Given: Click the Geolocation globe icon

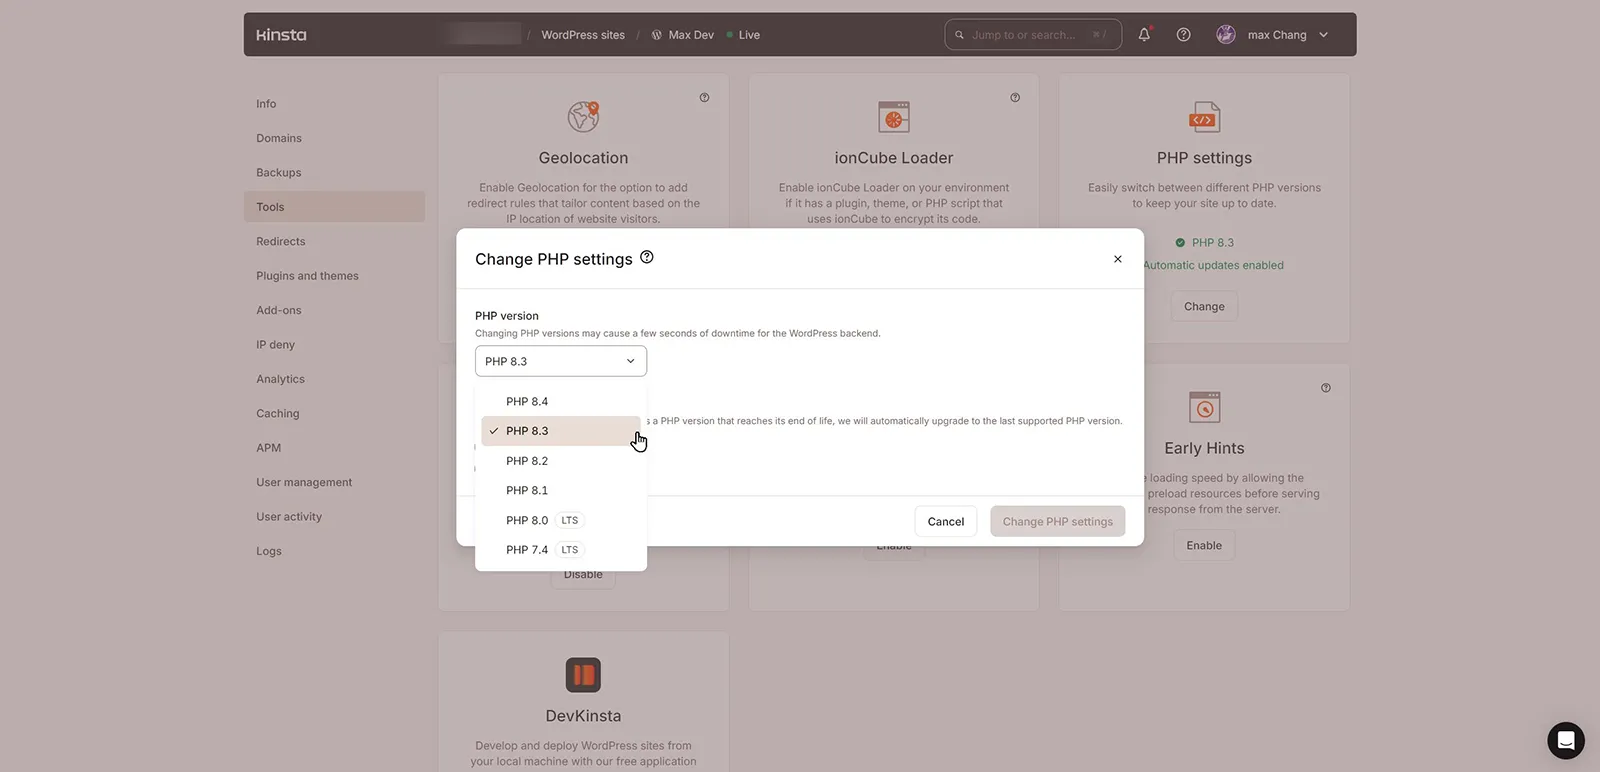Looking at the screenshot, I should 583,117.
